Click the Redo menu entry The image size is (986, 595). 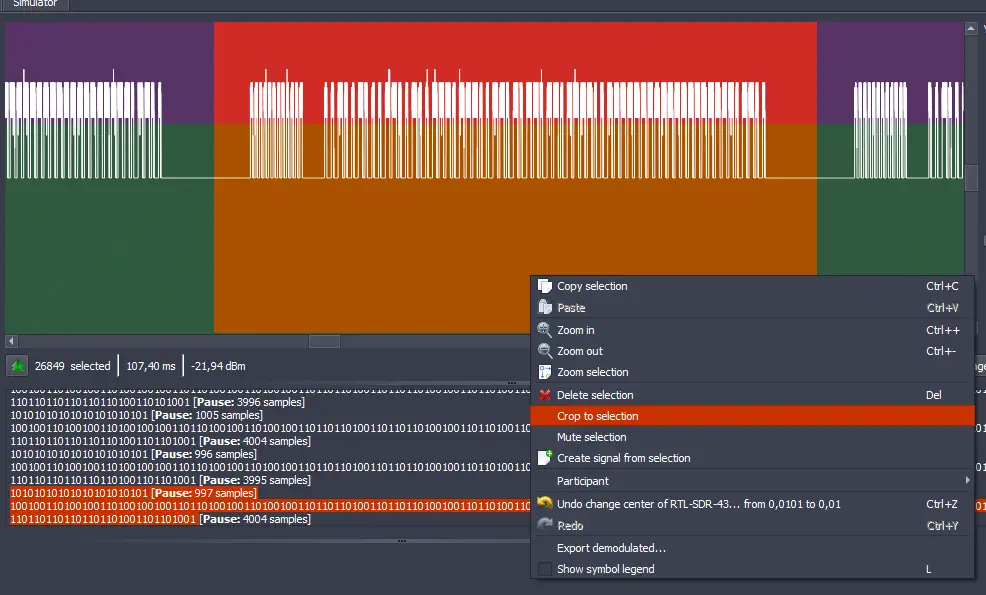point(570,526)
